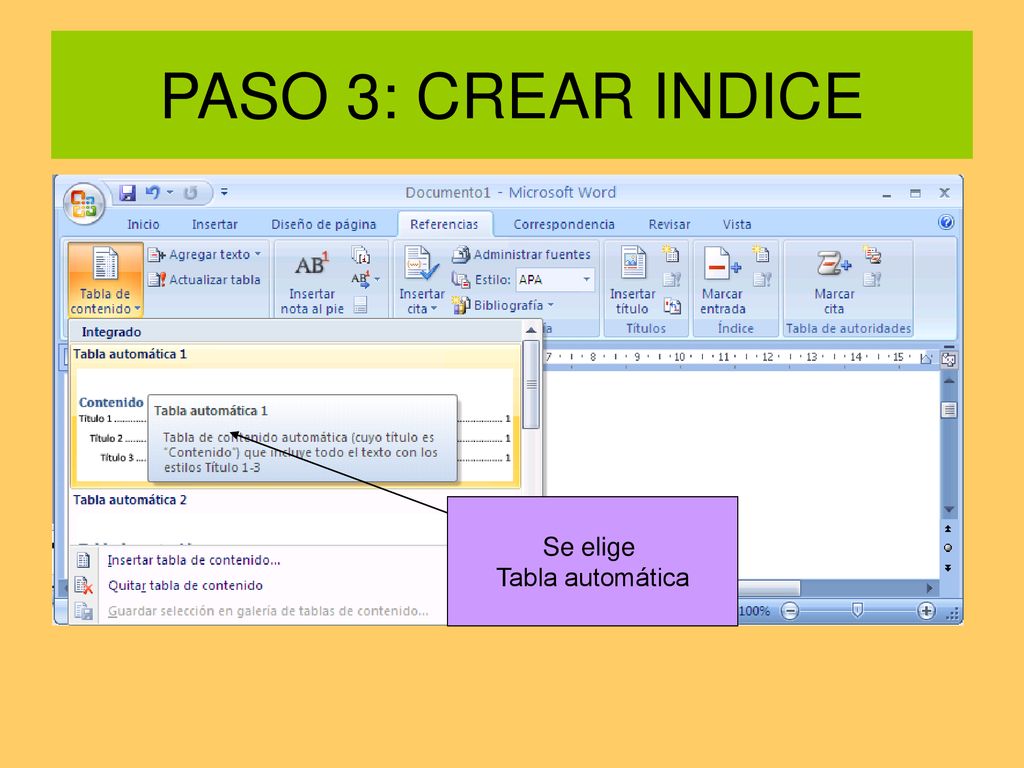Click the vertical scroll-down arrow
1024x768 pixels.
tap(949, 509)
